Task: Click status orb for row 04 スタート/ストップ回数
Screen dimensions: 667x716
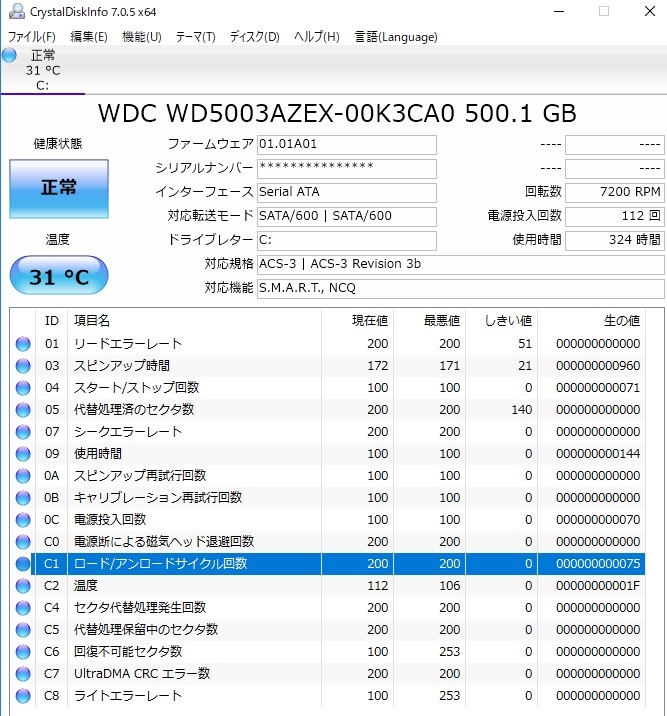Action: (x=23, y=388)
